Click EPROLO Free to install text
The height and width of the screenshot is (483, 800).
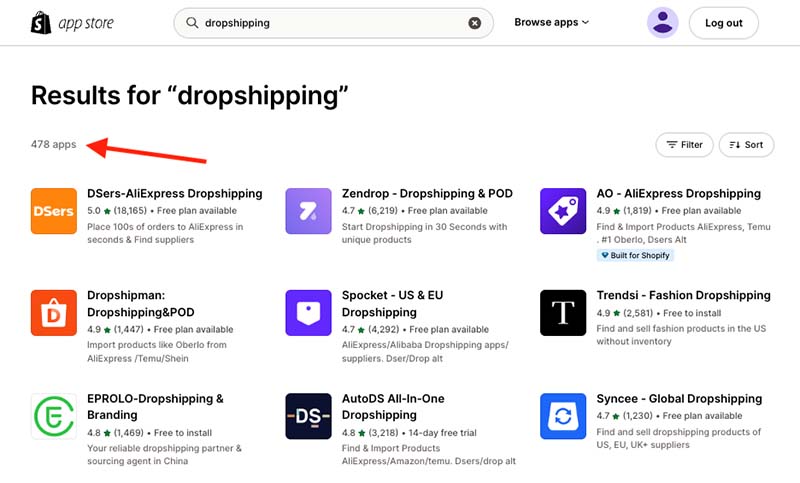[183, 433]
